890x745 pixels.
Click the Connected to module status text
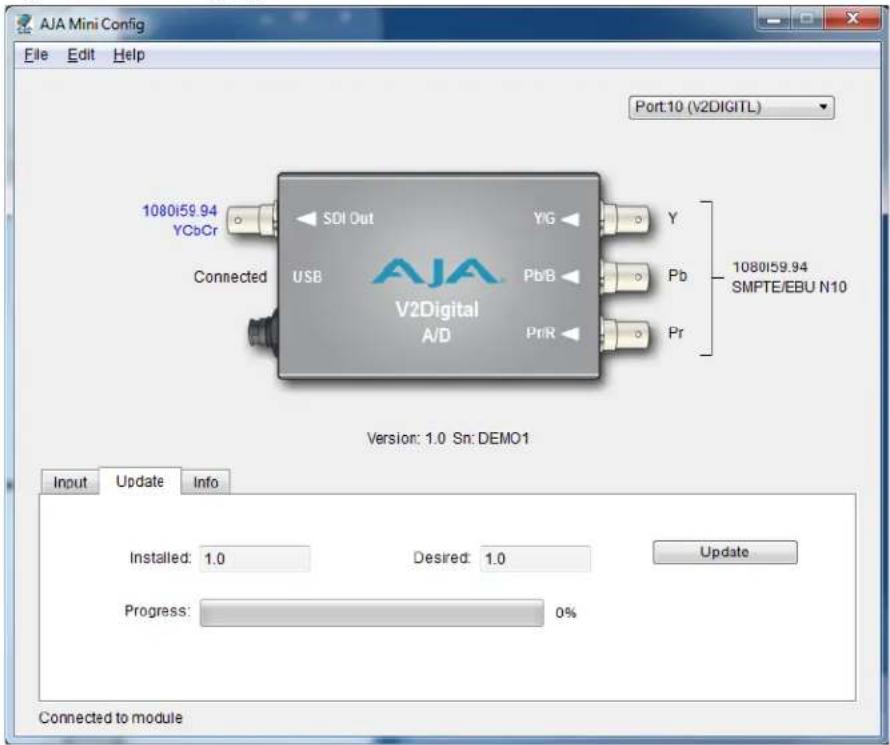click(x=111, y=718)
